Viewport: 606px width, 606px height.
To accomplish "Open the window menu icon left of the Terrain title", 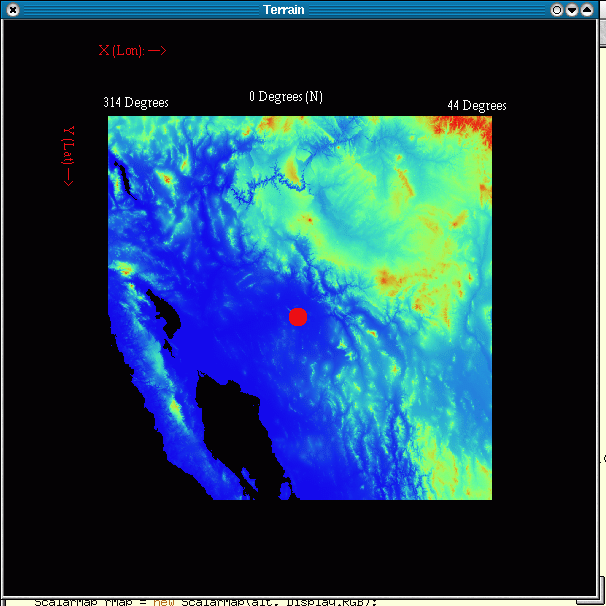I will point(10,9).
